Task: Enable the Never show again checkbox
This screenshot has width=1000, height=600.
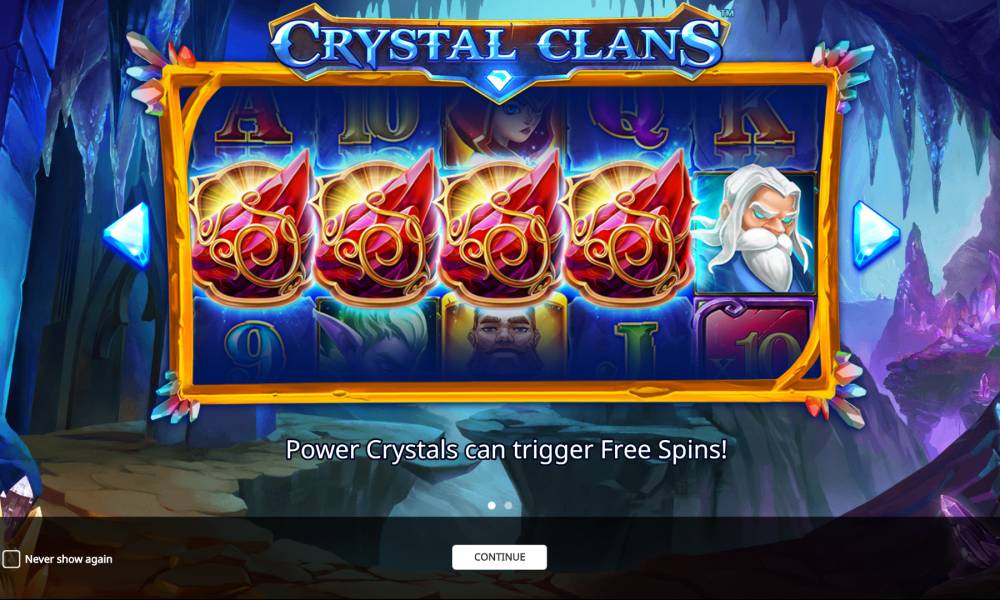Action: coord(11,559)
